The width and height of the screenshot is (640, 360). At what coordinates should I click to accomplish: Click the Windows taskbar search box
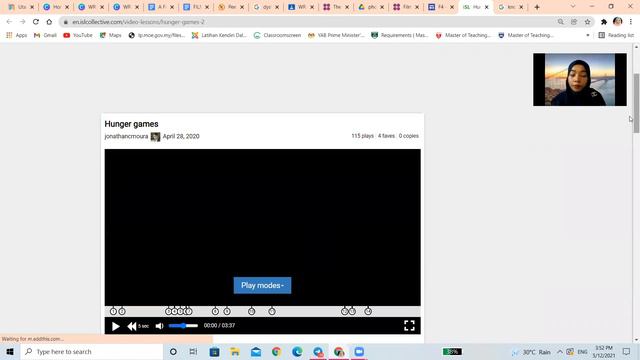(x=92, y=352)
